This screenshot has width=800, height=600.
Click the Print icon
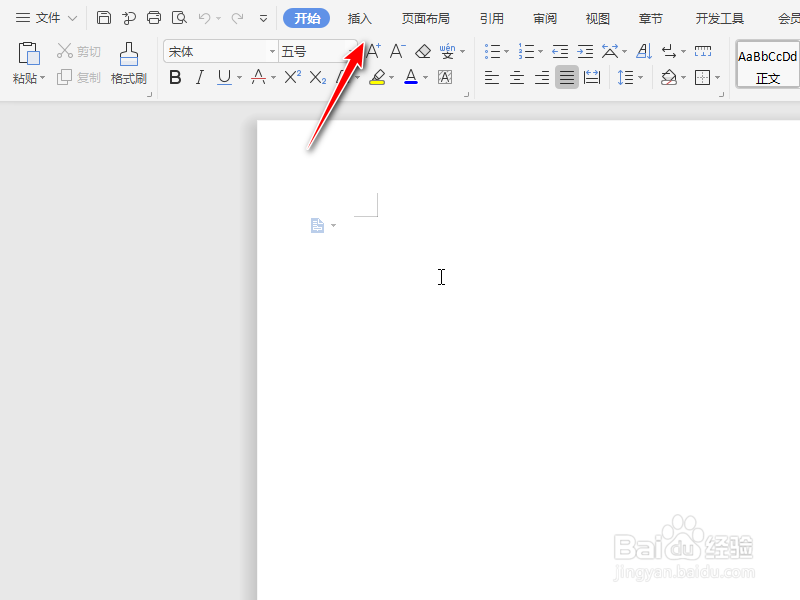(154, 18)
